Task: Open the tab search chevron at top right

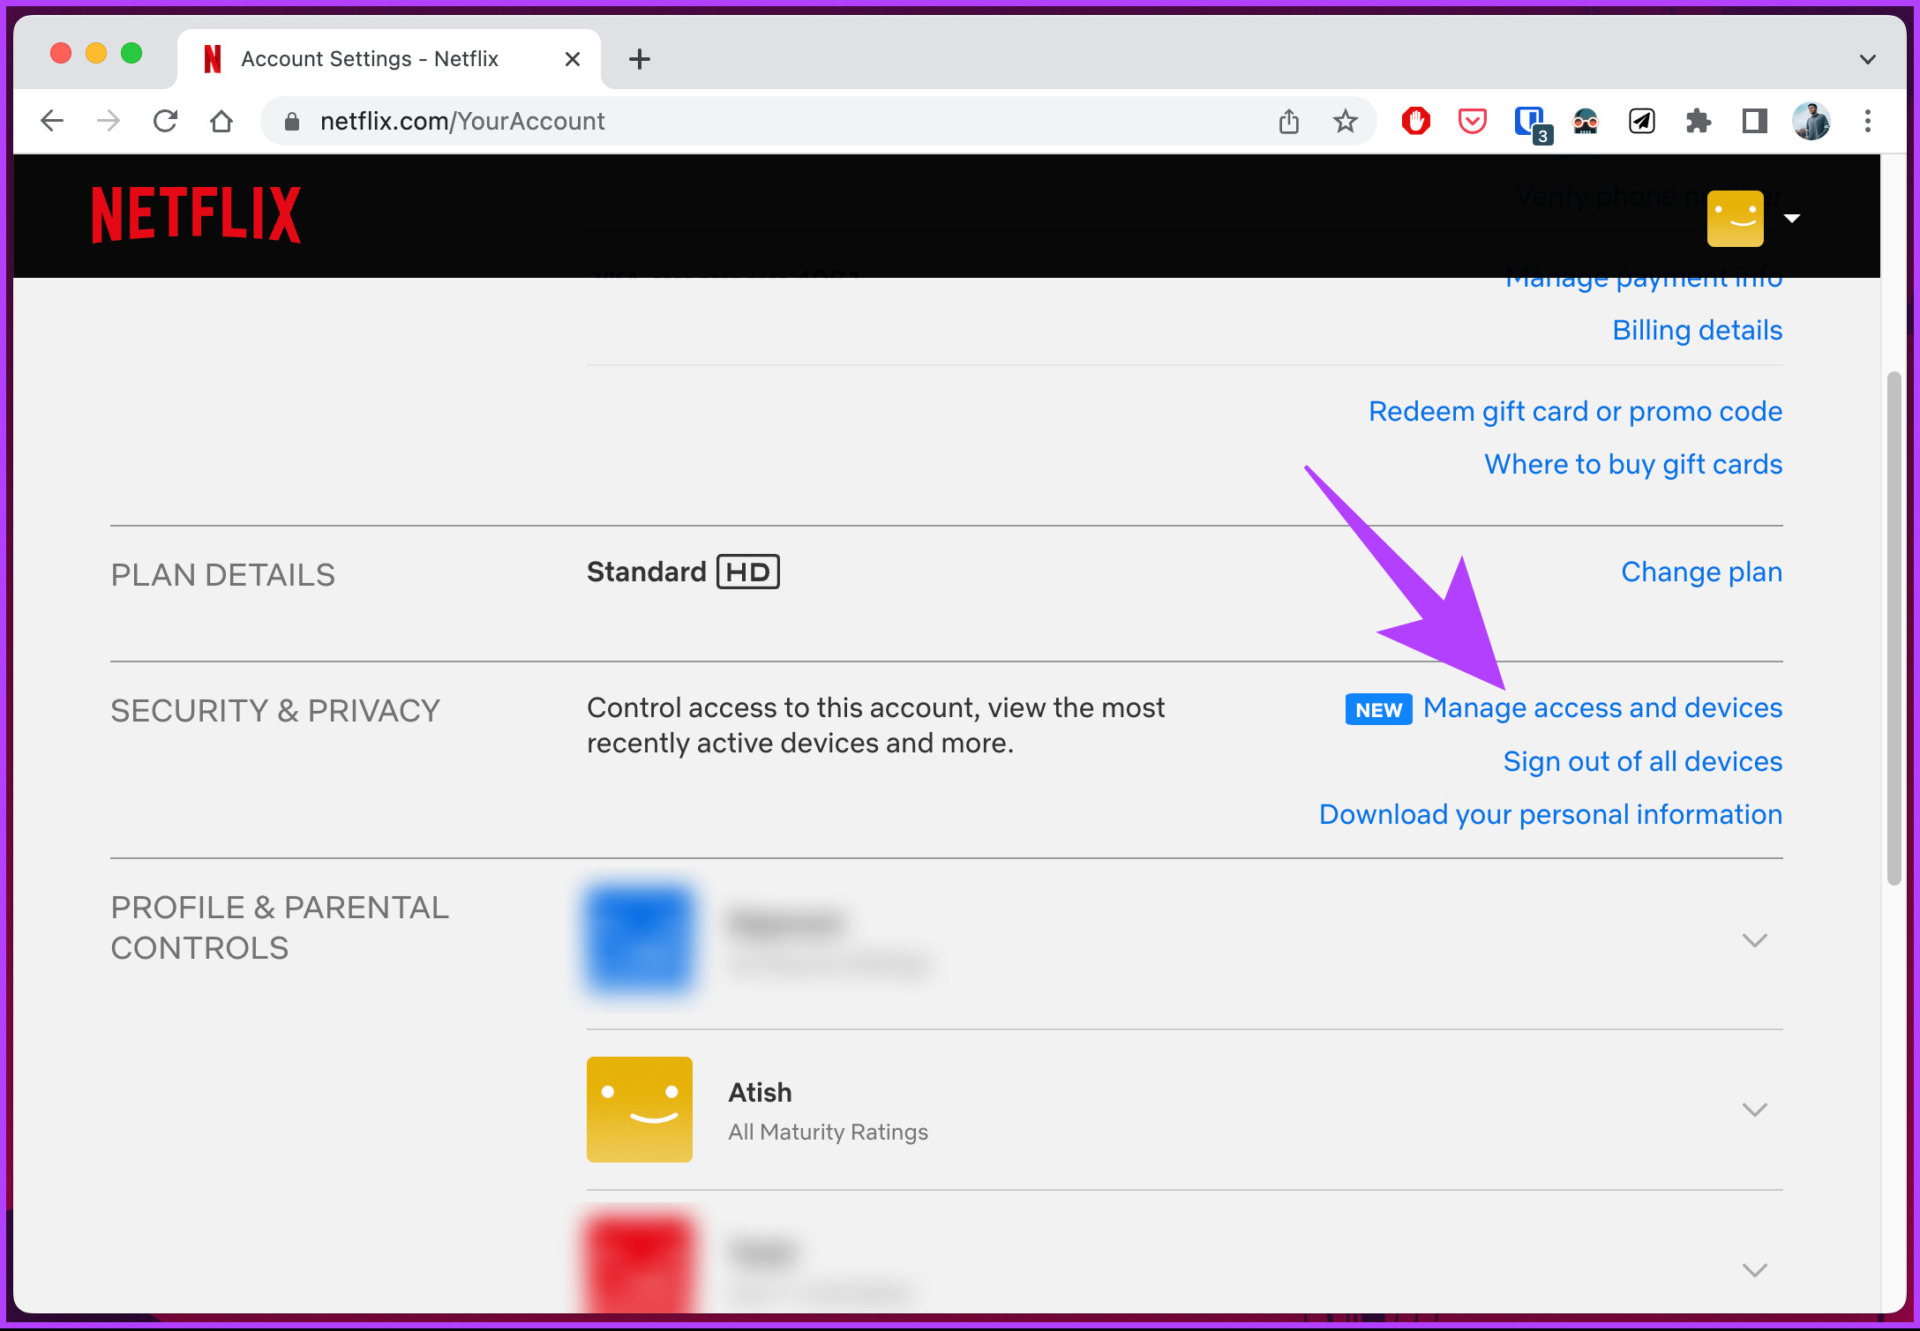Action: (x=1868, y=58)
